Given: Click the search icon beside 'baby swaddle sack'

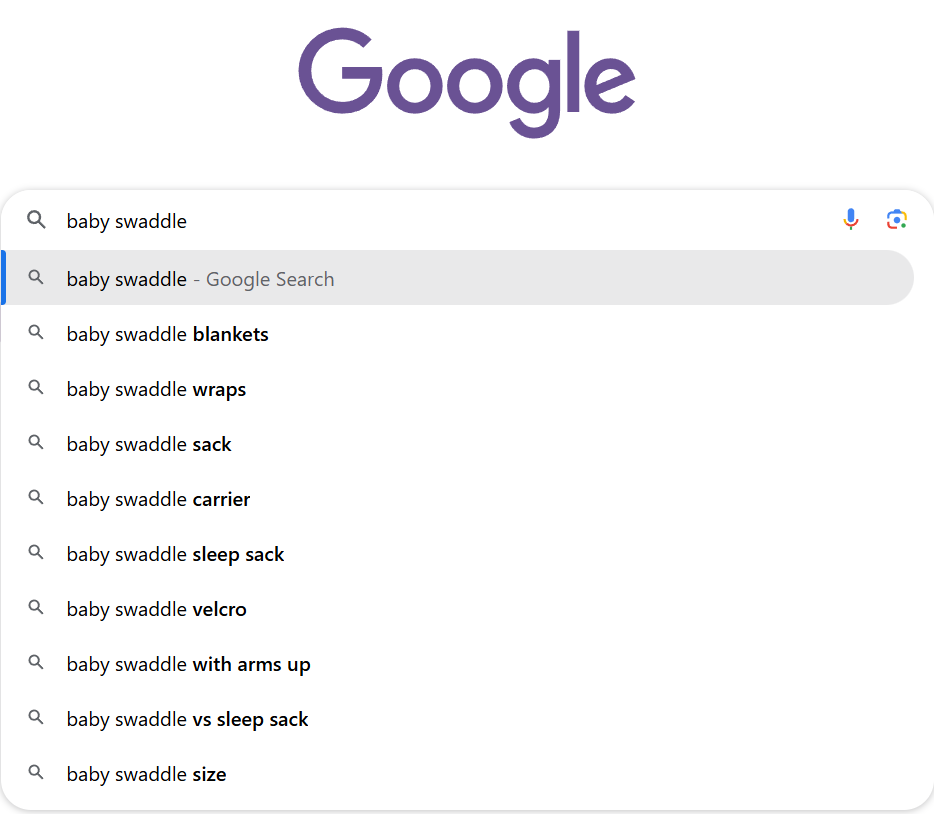Looking at the screenshot, I should 36,443.
